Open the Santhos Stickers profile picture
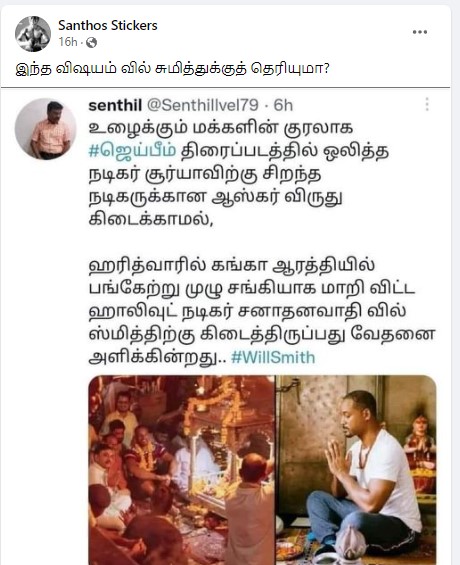The height and width of the screenshot is (565, 460). [33, 34]
